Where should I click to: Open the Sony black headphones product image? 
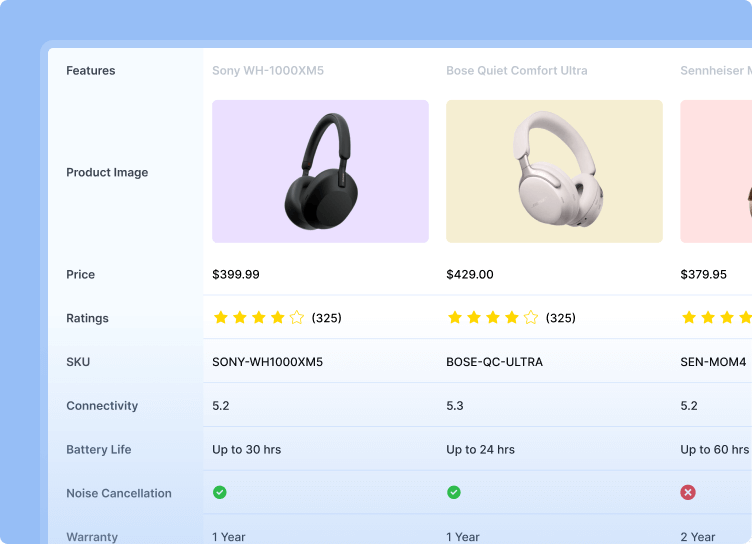pyautogui.click(x=320, y=171)
